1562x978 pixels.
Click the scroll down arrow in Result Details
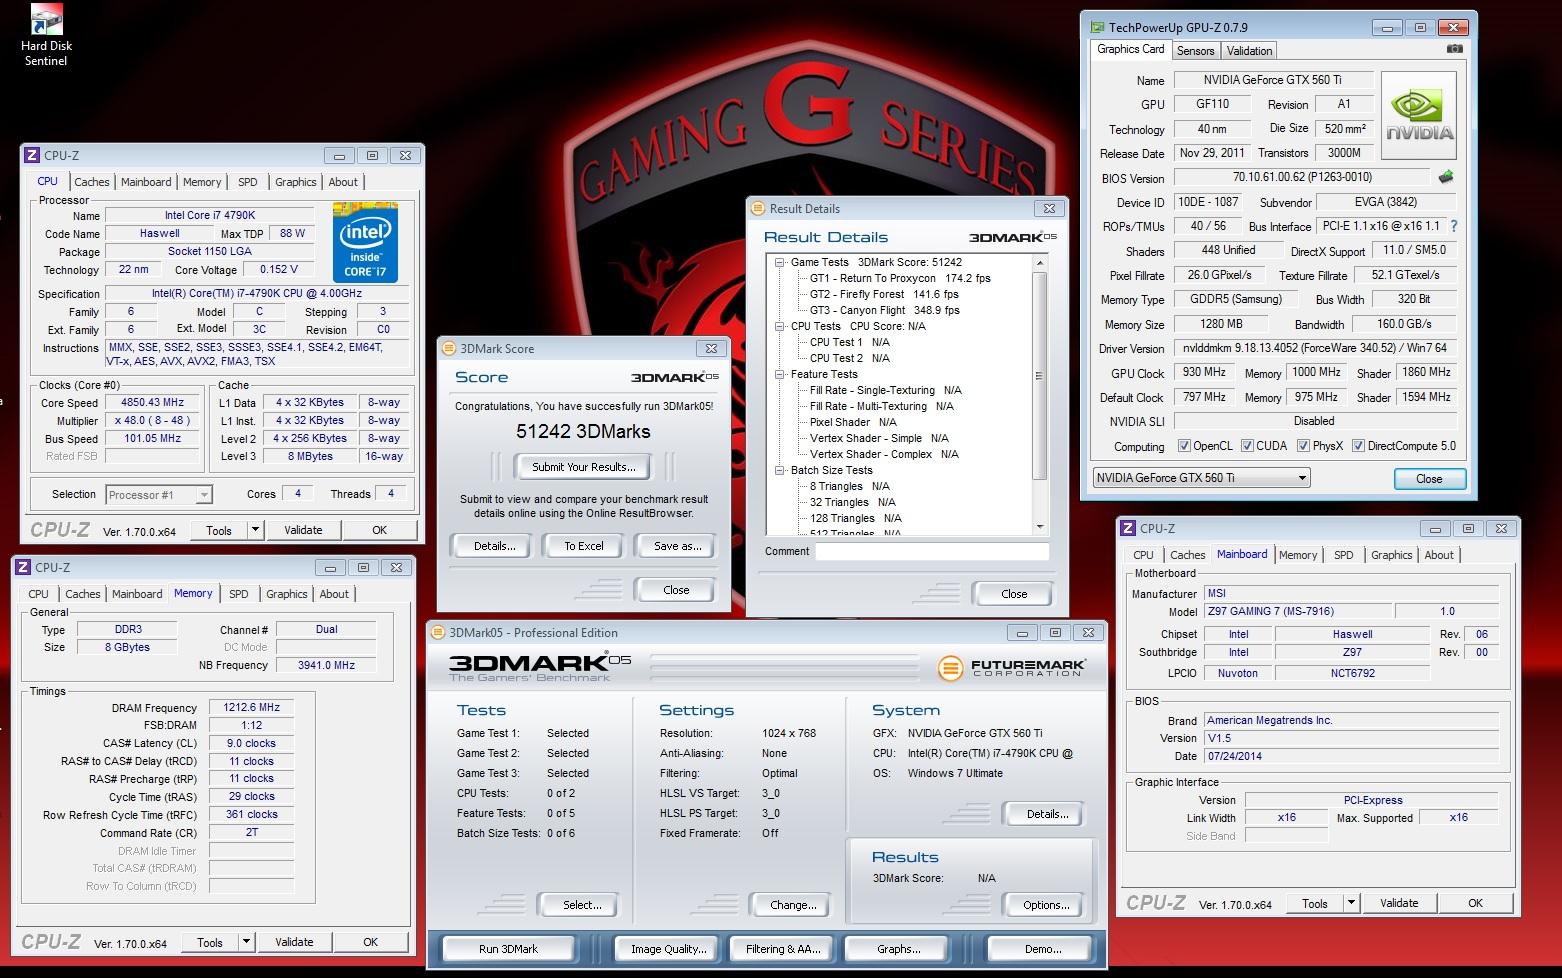click(x=1040, y=527)
